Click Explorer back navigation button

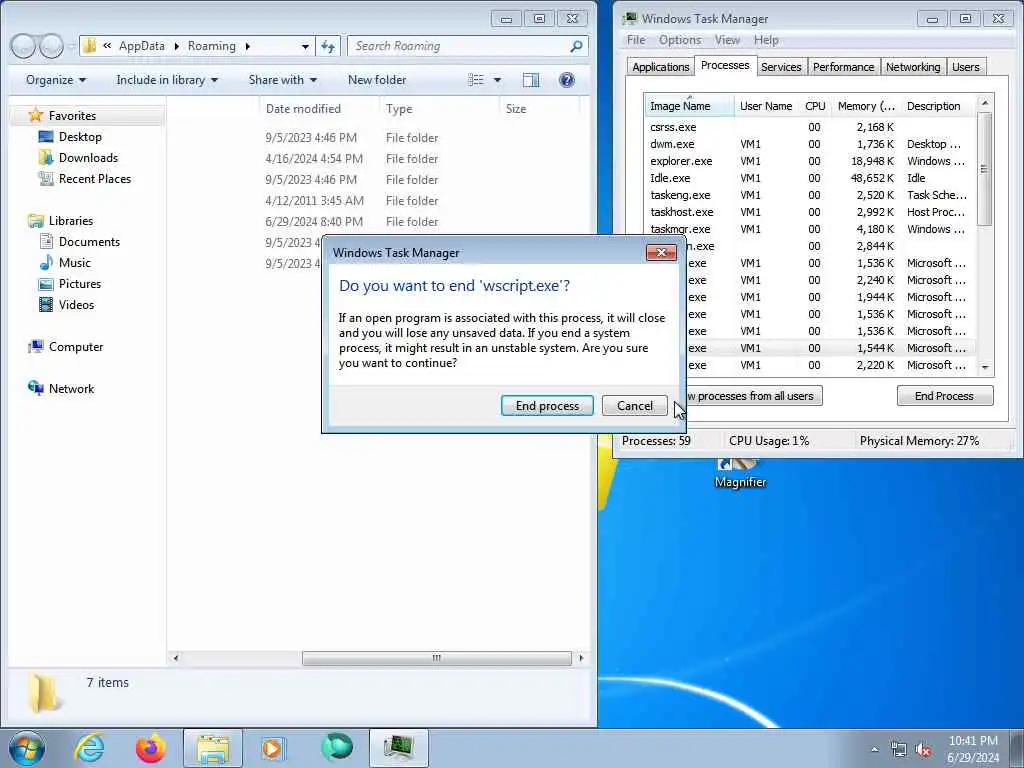(x=23, y=46)
